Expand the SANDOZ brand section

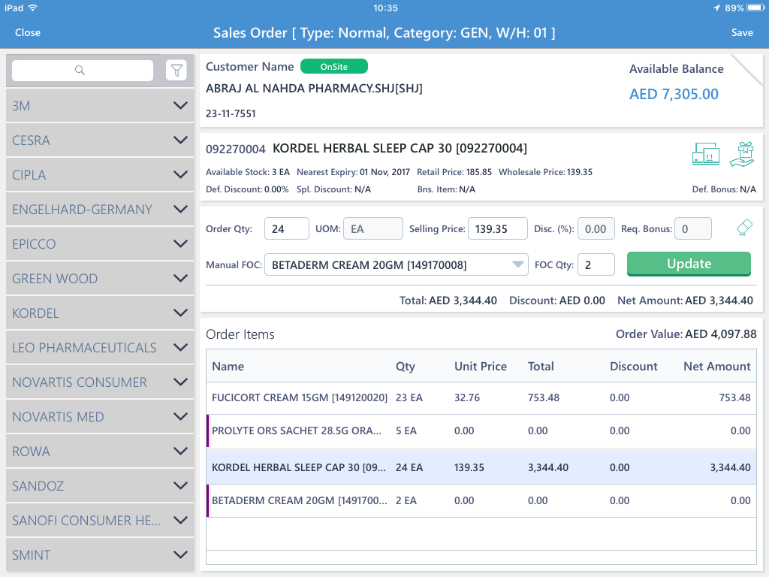point(100,486)
